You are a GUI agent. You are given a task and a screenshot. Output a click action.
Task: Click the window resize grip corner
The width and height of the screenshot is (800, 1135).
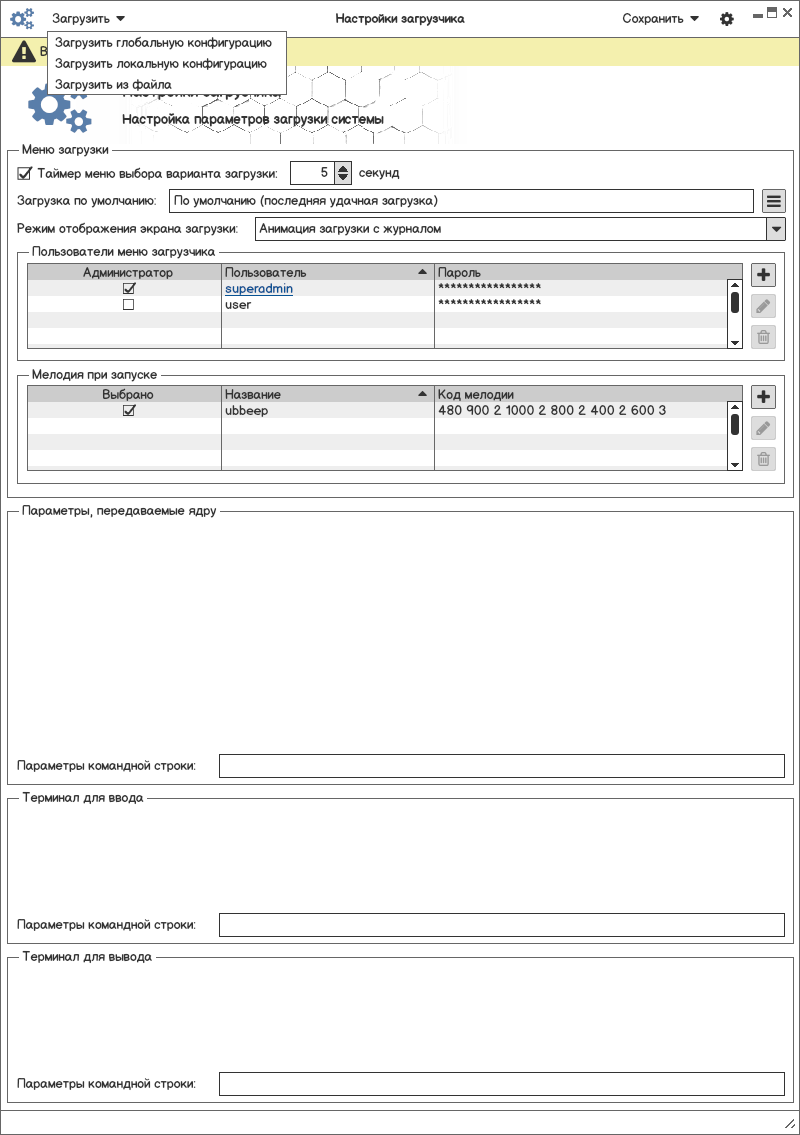(790, 1122)
